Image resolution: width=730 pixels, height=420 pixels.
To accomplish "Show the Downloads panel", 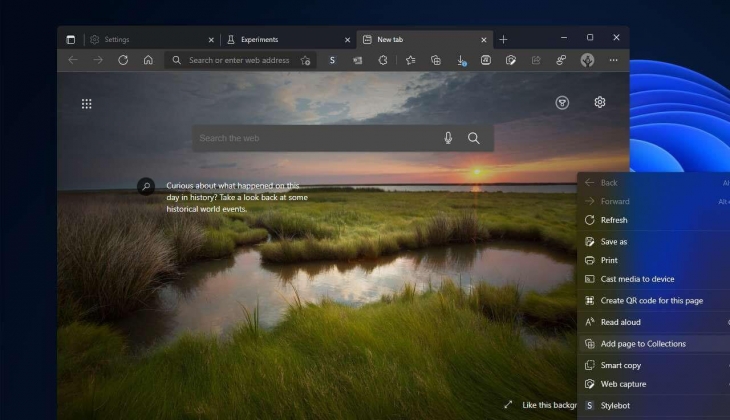I will coord(461,61).
